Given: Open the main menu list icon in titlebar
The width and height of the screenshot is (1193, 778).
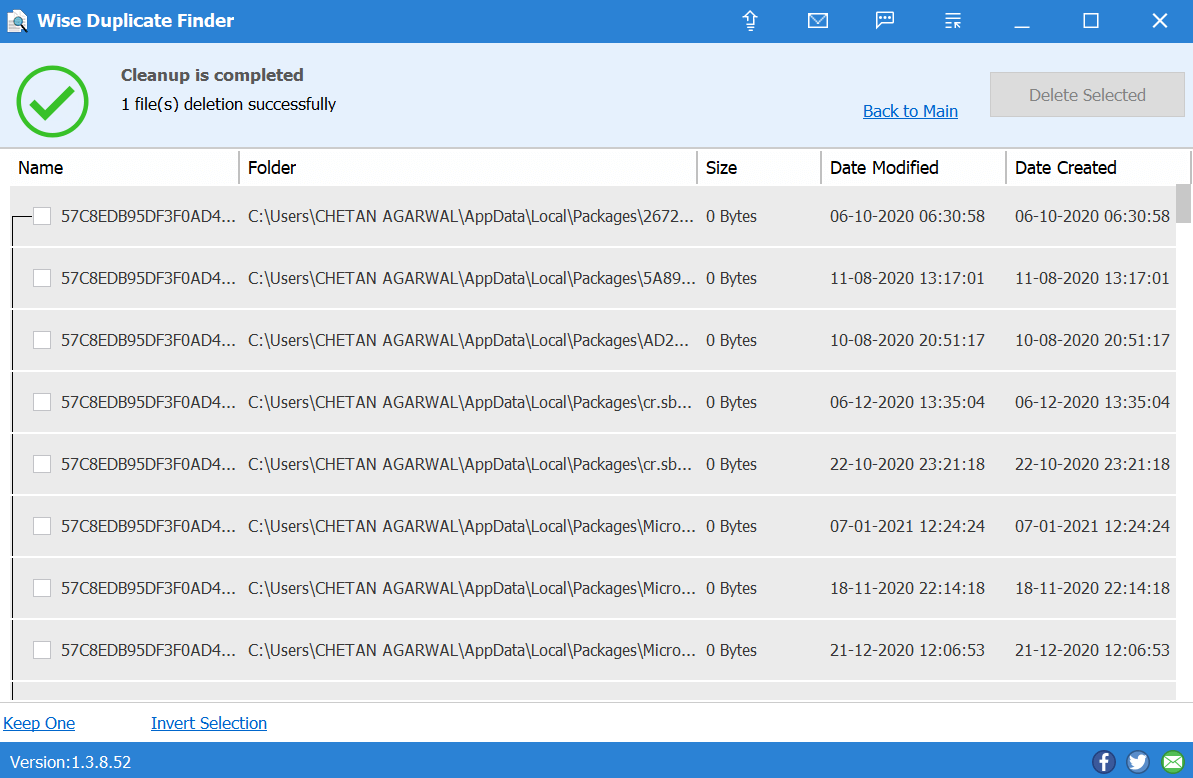Looking at the screenshot, I should click(x=952, y=20).
